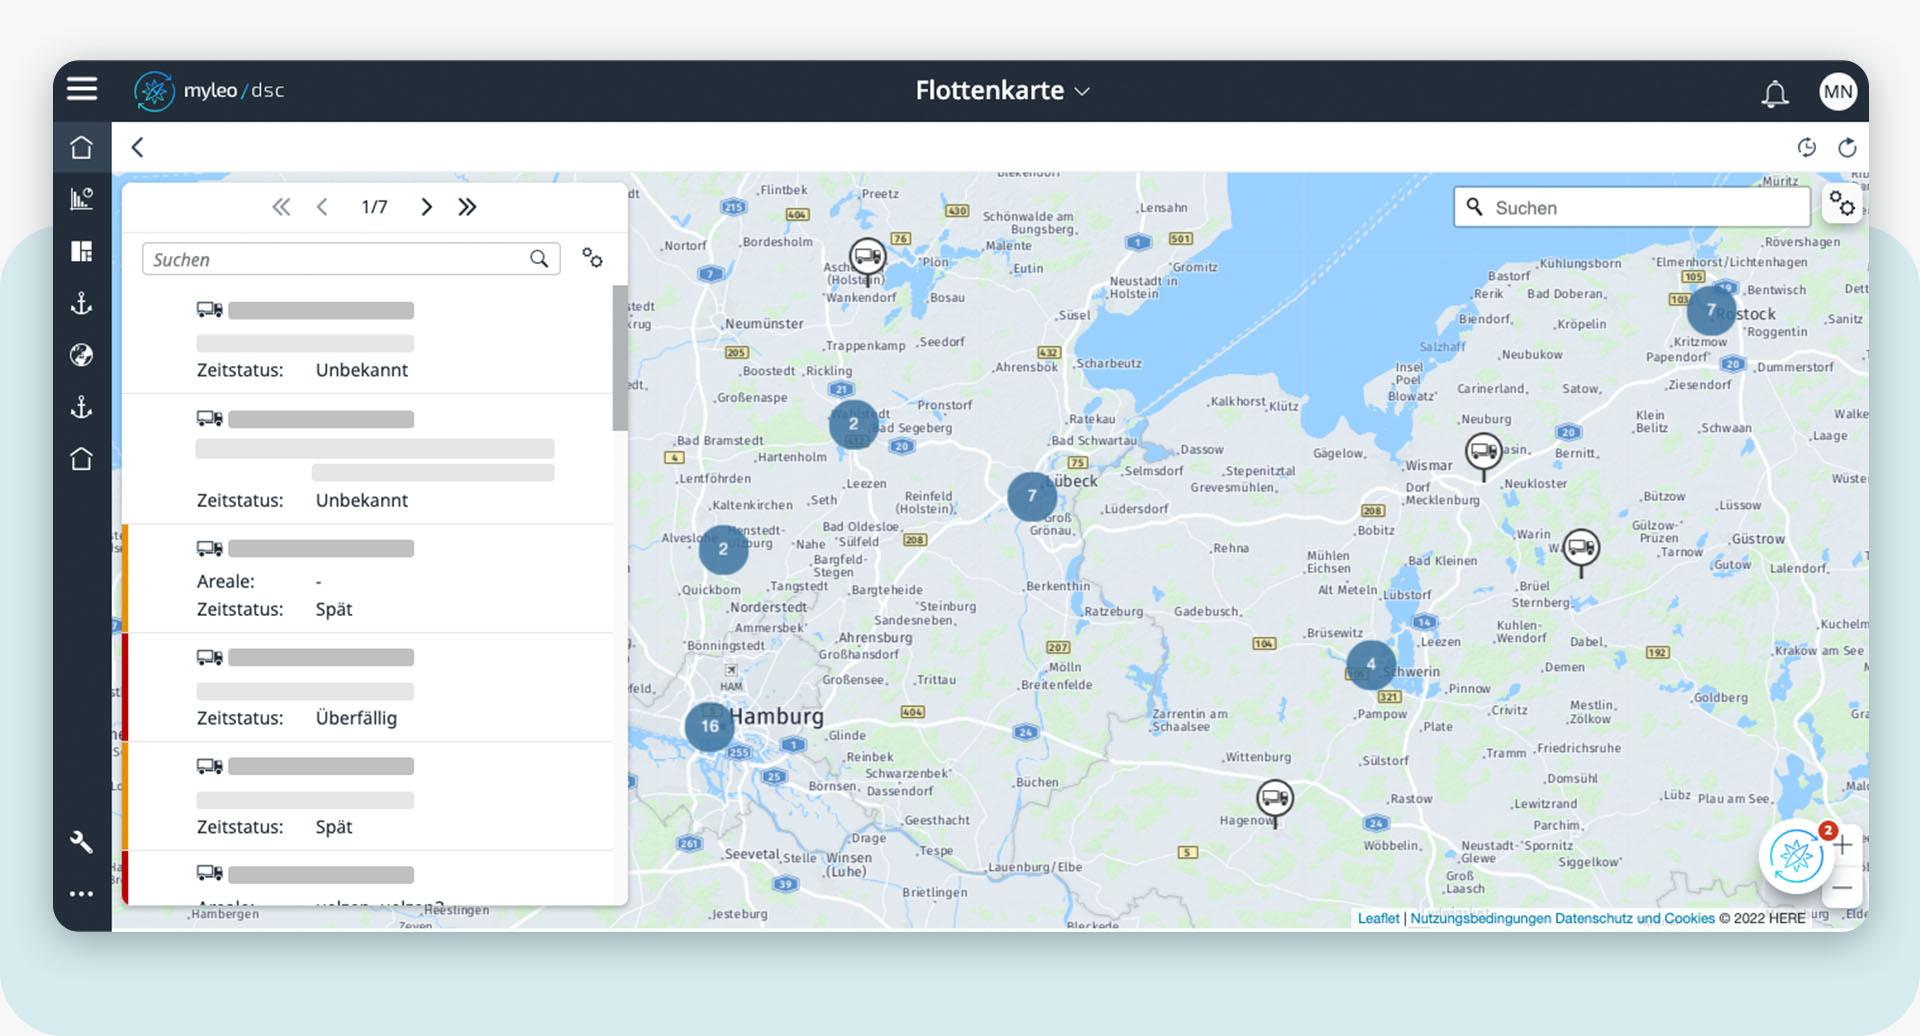Click the notifications bell icon
This screenshot has width=1920, height=1036.
pos(1774,93)
